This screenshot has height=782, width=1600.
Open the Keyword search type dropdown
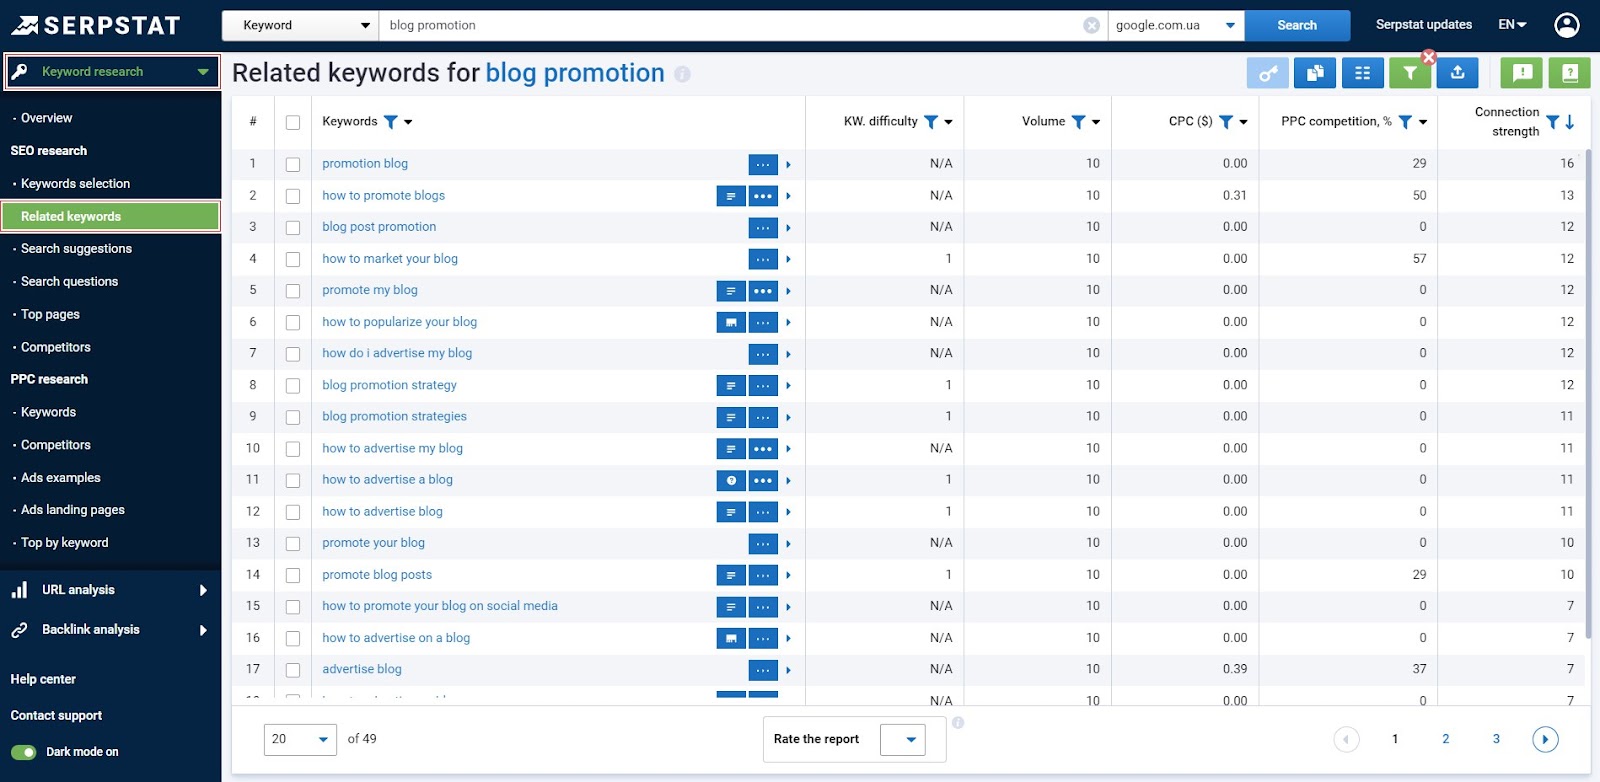pyautogui.click(x=300, y=25)
